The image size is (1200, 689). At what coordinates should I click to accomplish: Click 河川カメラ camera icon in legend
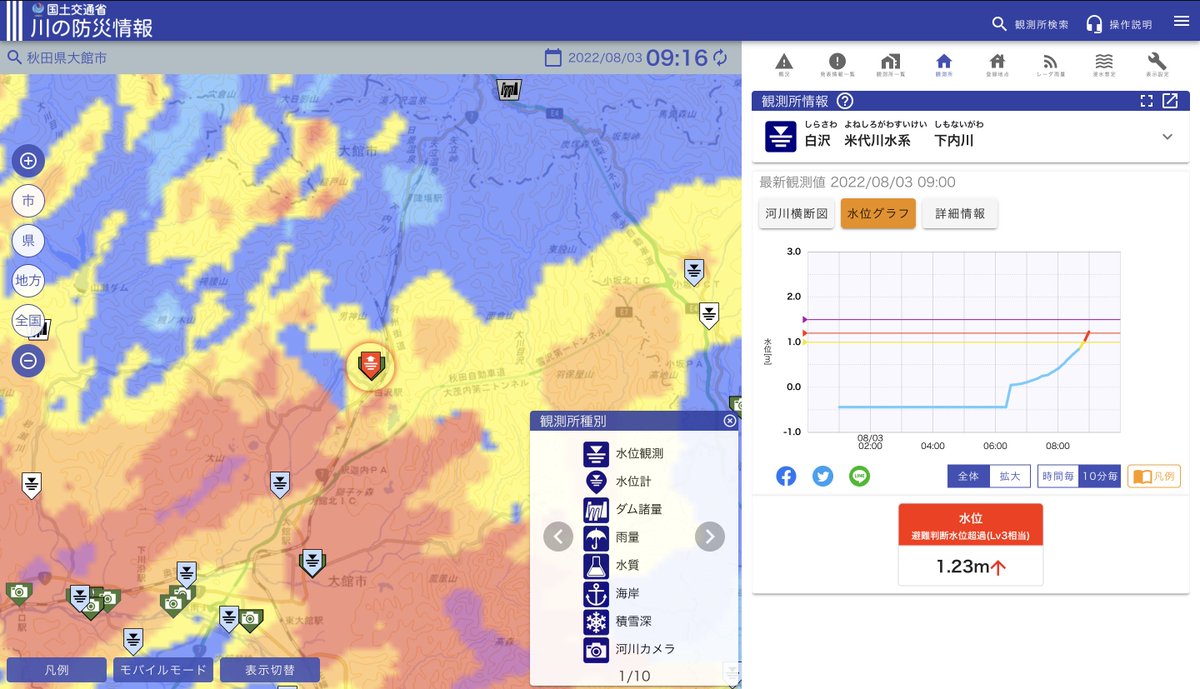point(596,649)
